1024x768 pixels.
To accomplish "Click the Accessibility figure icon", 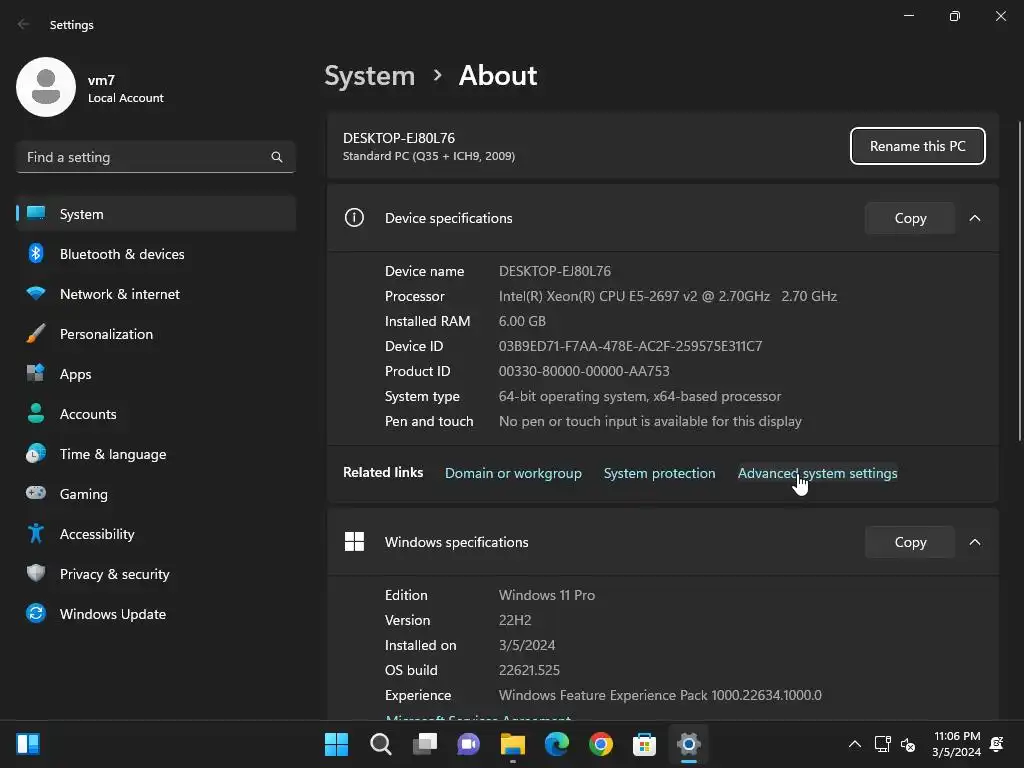I will click(36, 534).
